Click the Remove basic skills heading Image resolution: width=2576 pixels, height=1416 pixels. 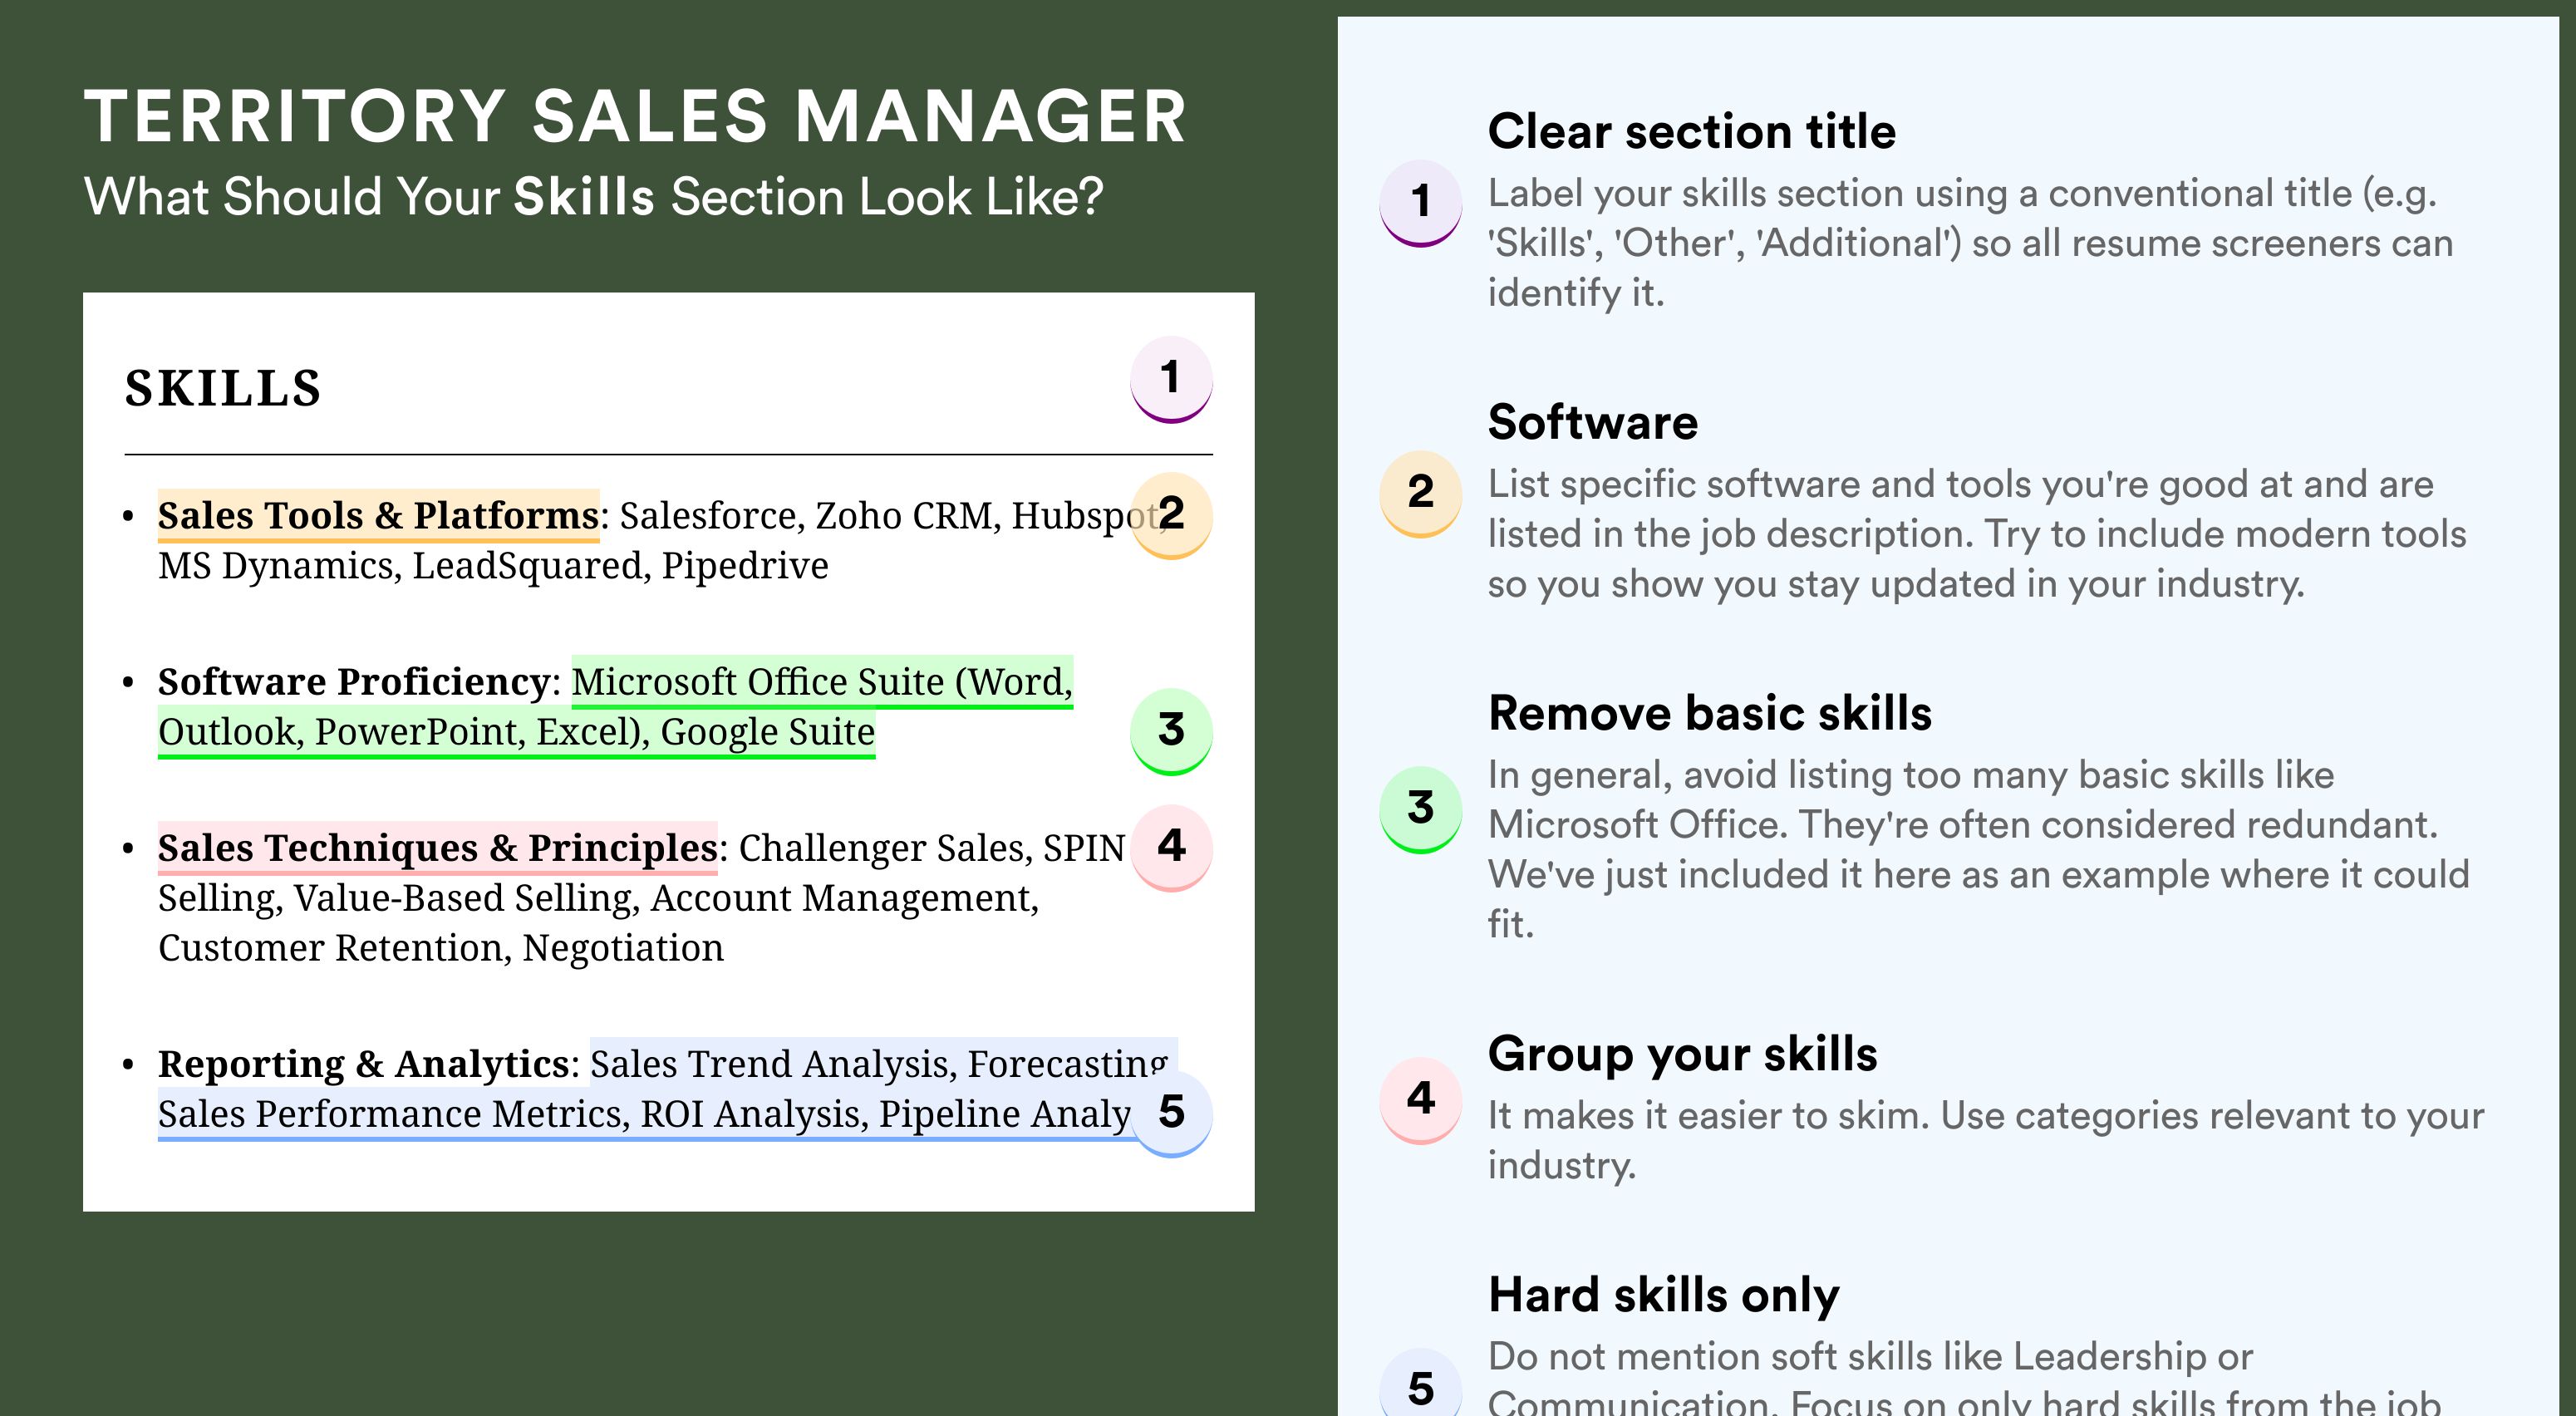tap(1709, 713)
